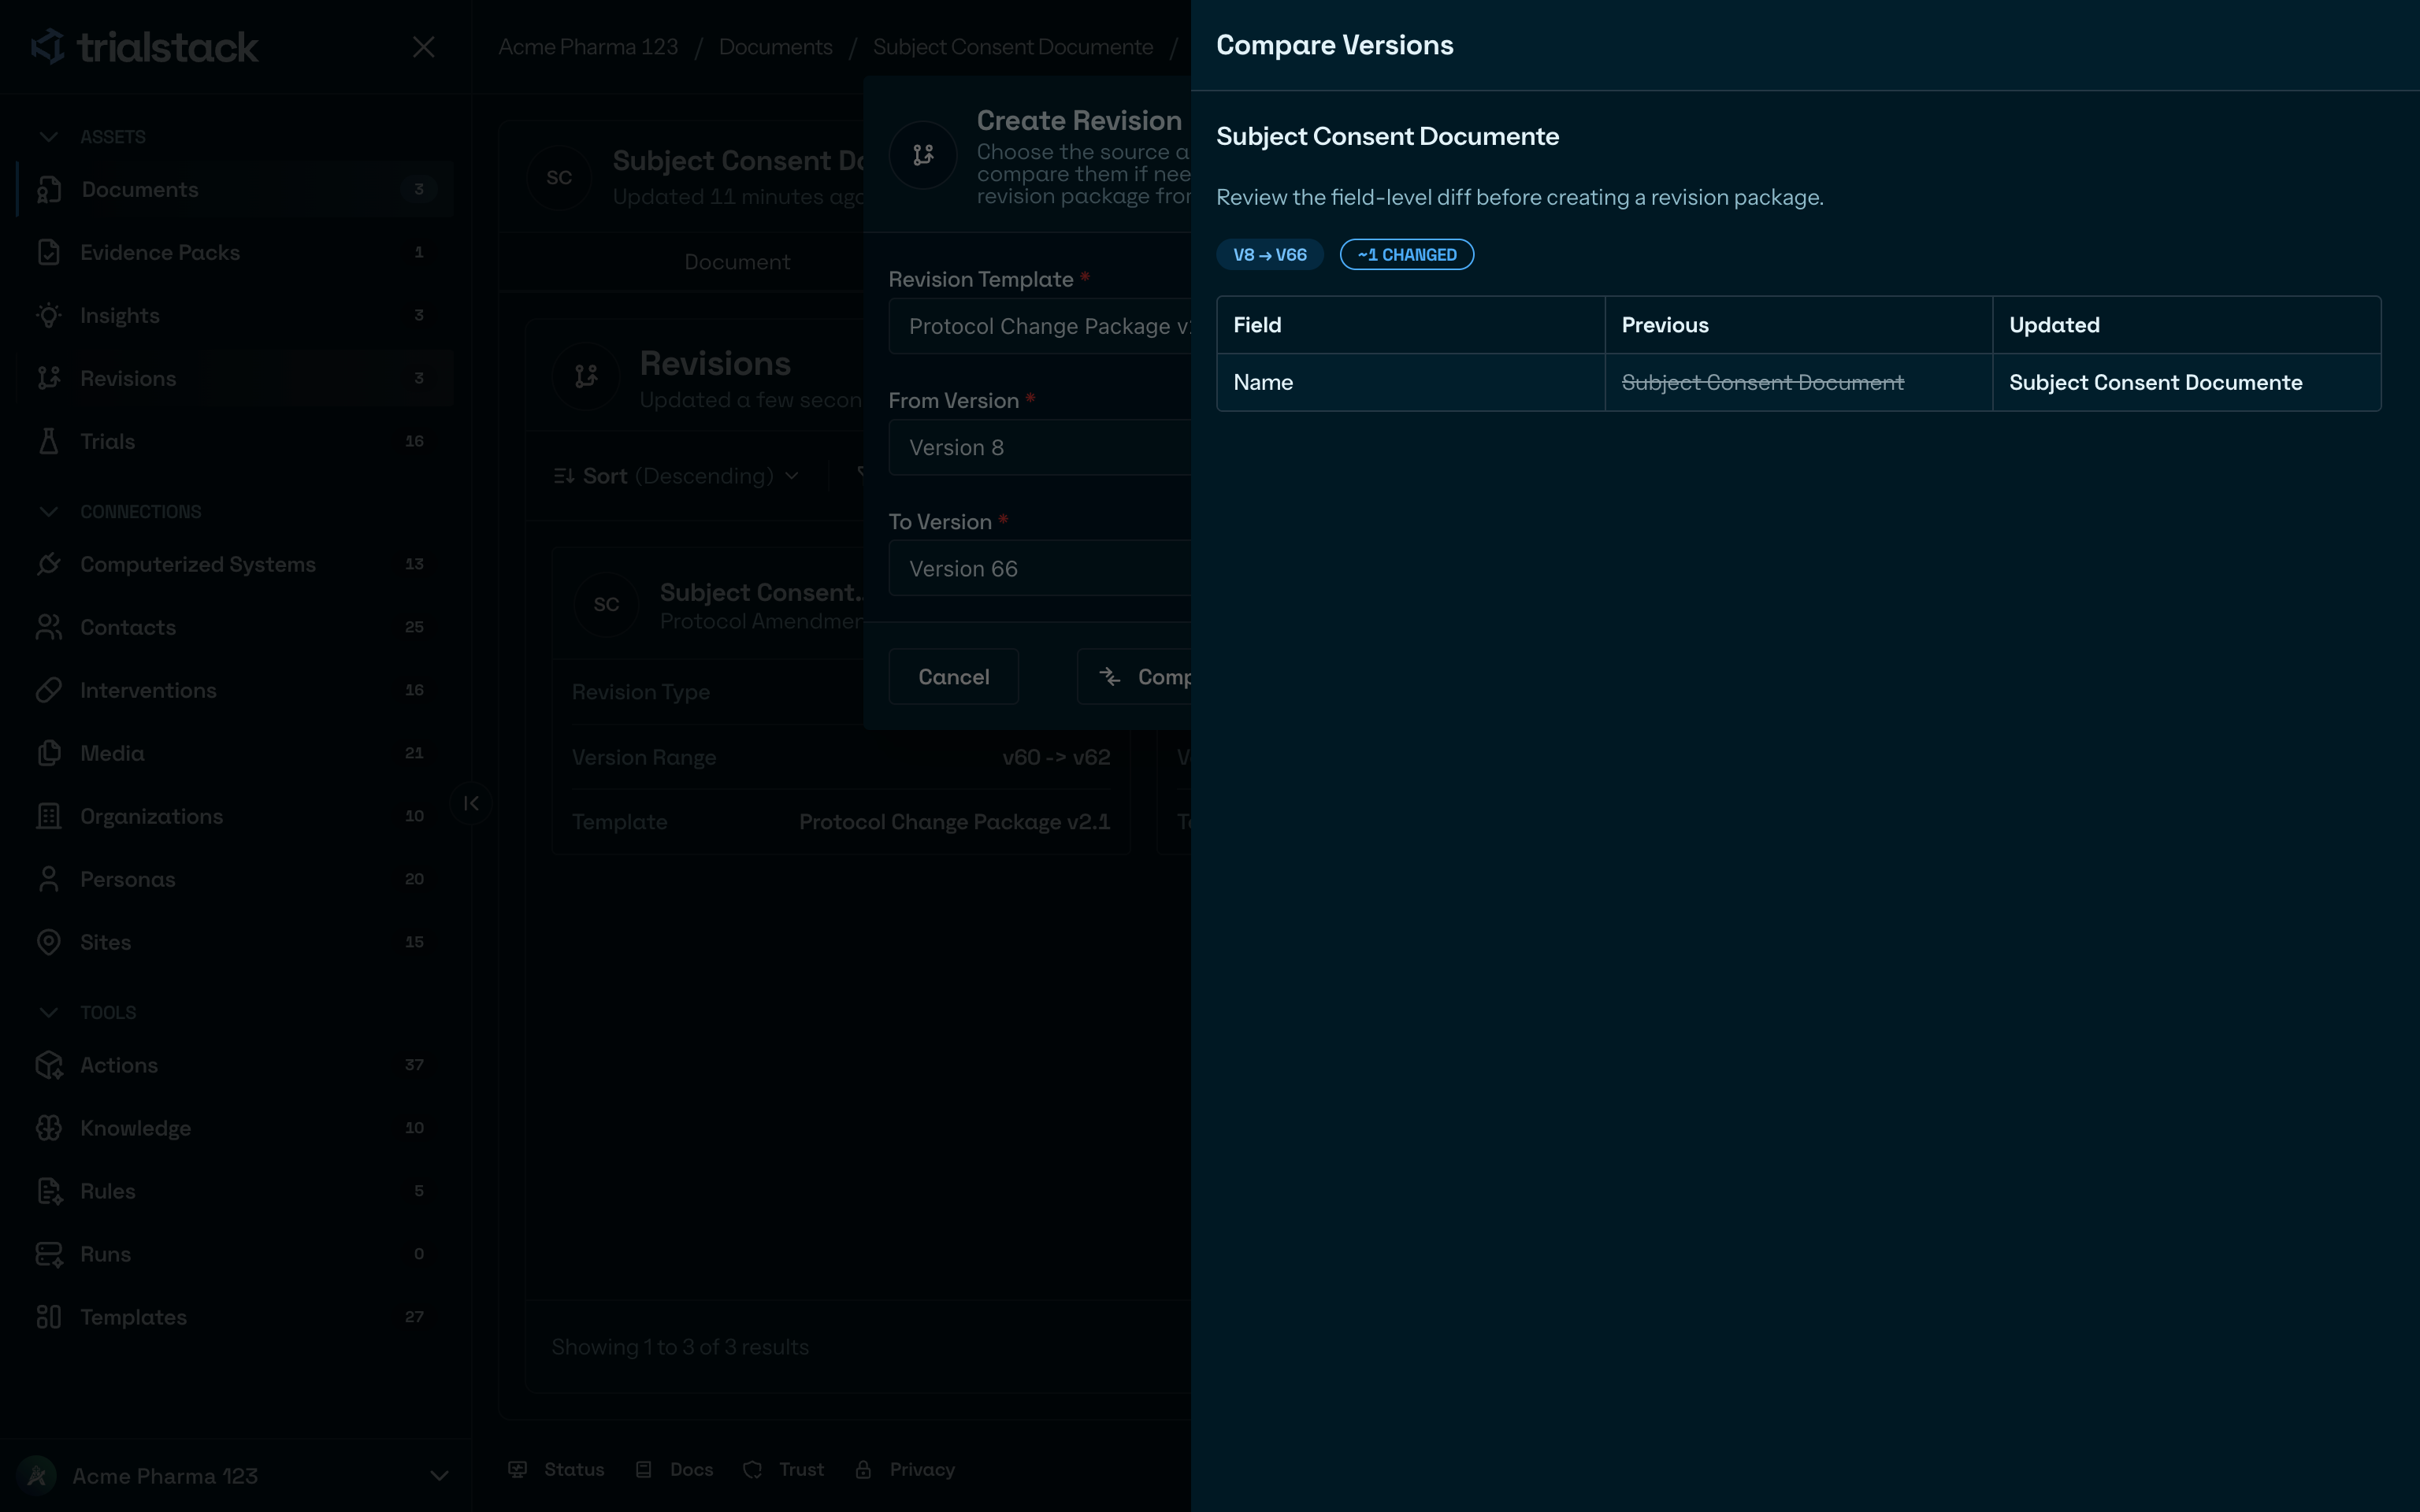
Task: Click 'Showing 1 to 3 of 3 results'
Action: click(680, 1347)
